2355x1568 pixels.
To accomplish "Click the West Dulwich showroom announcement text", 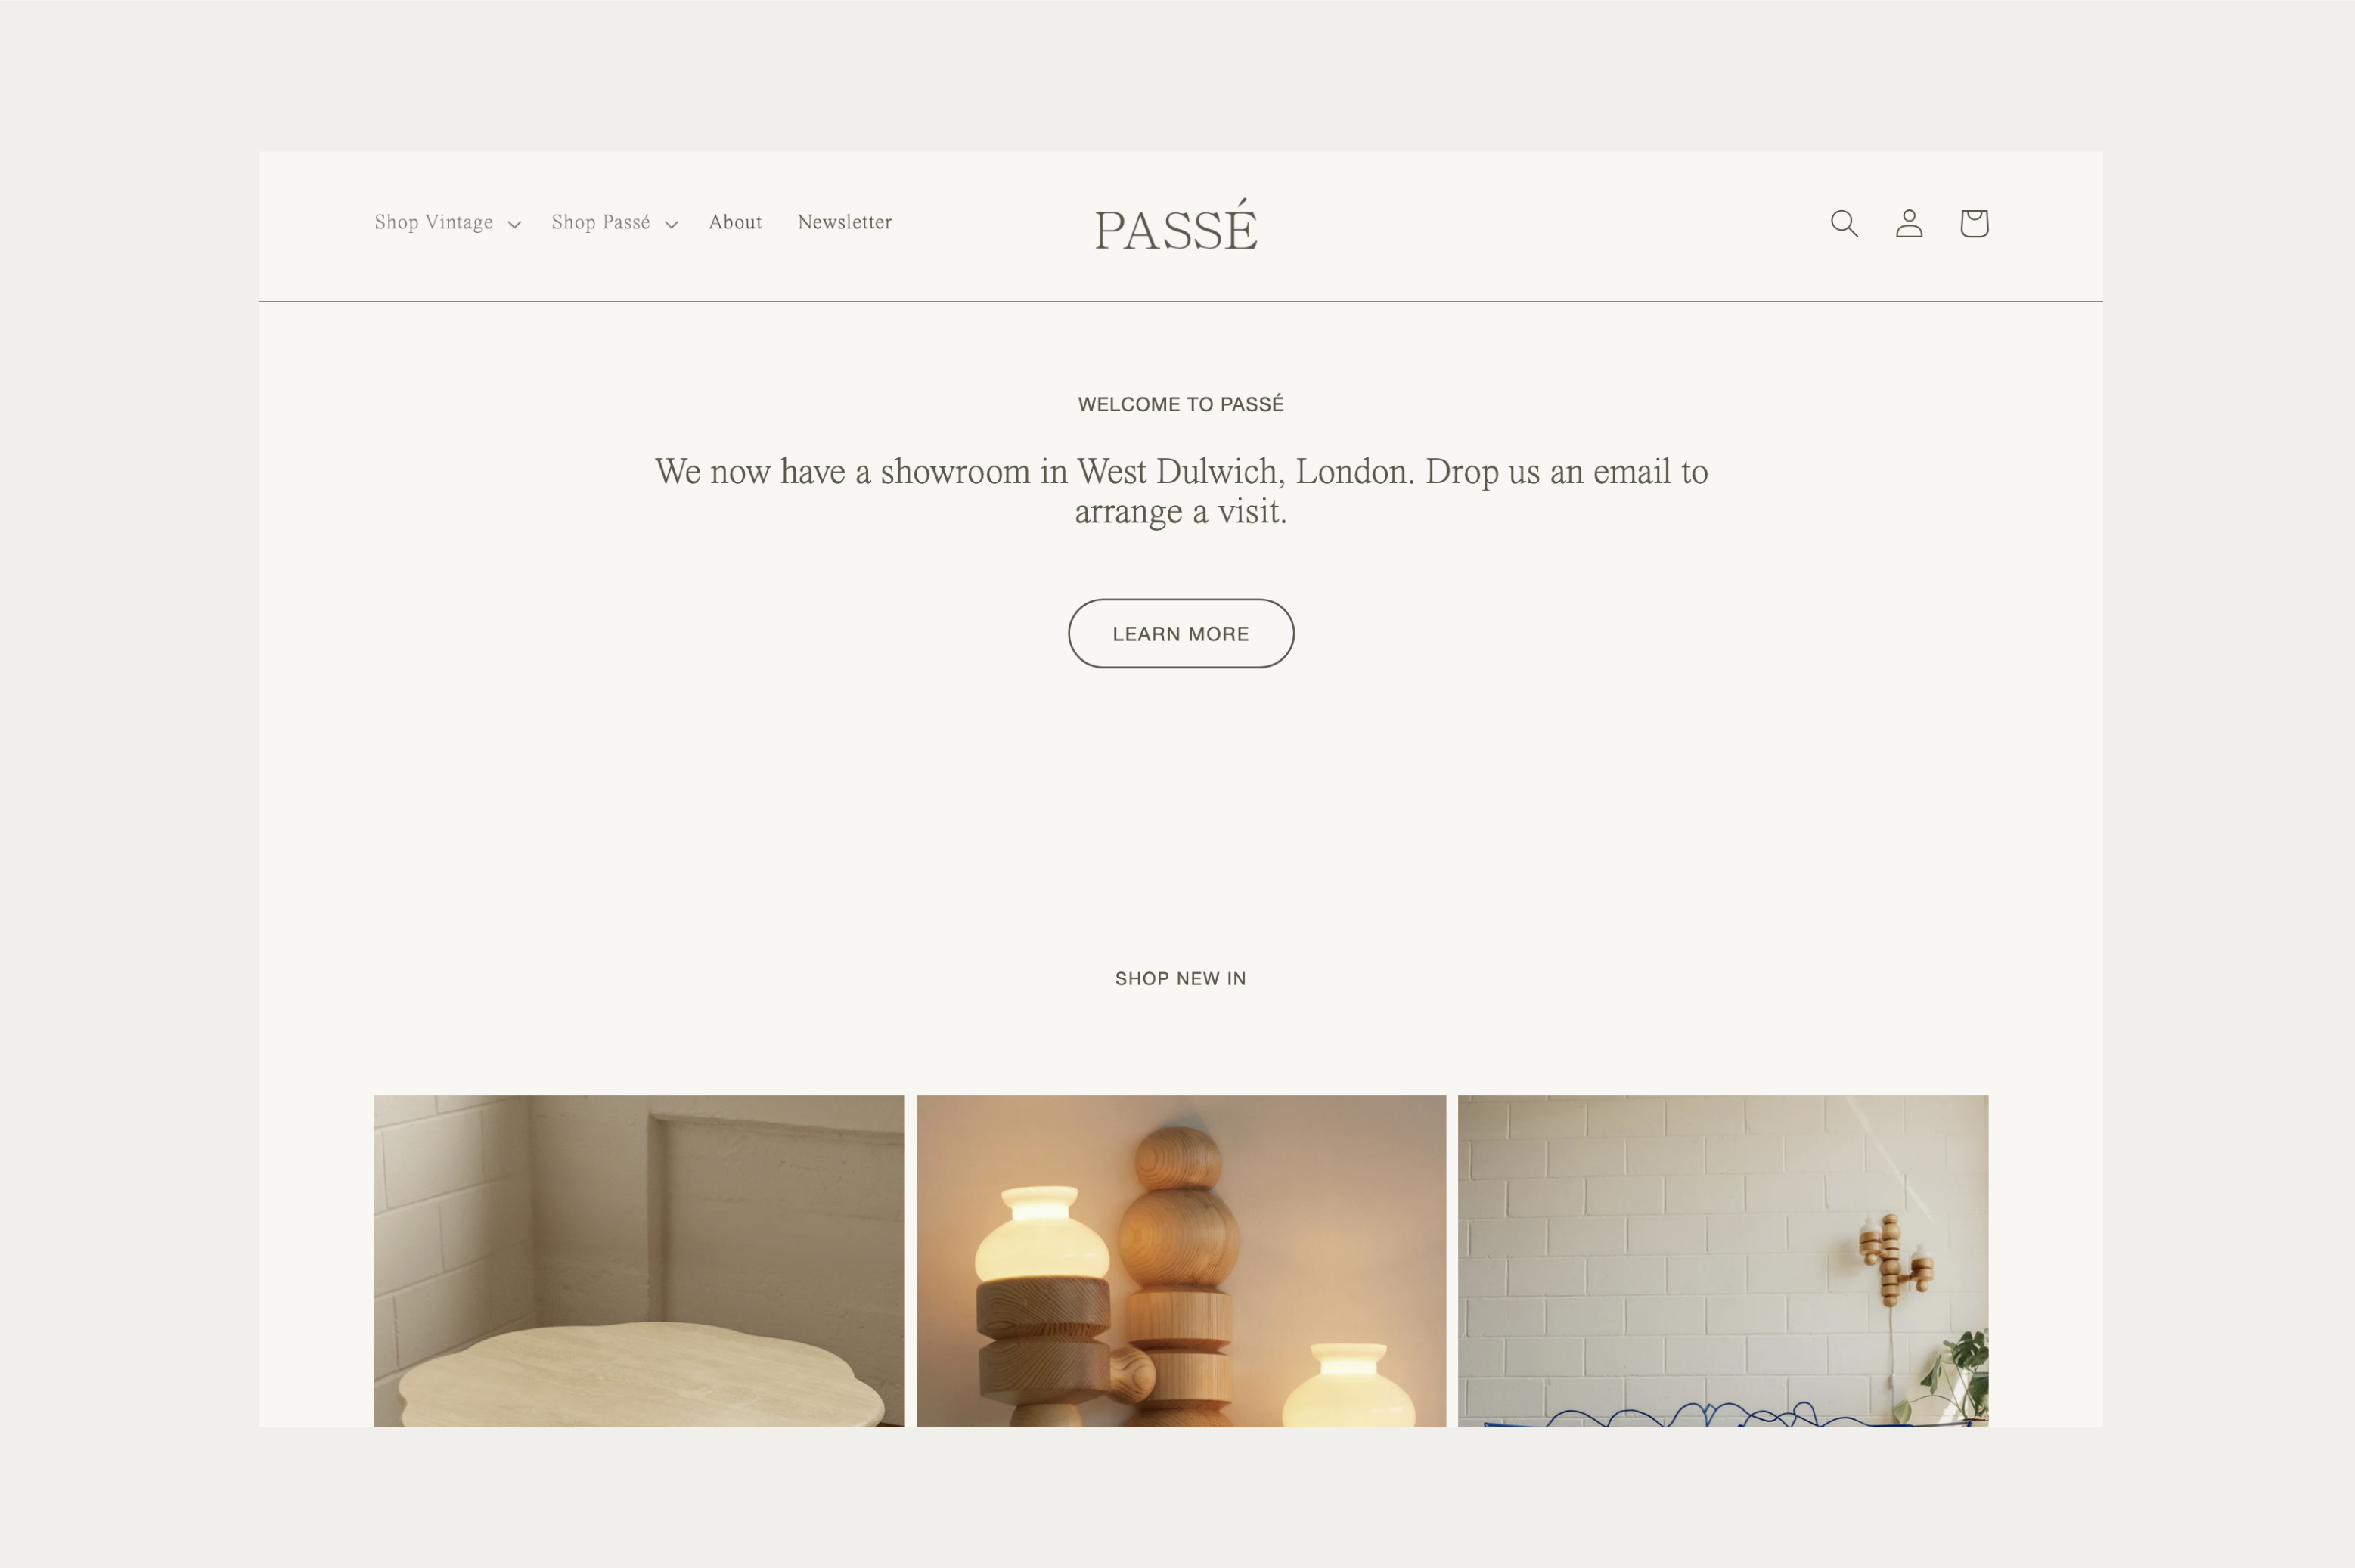I will click(1181, 491).
